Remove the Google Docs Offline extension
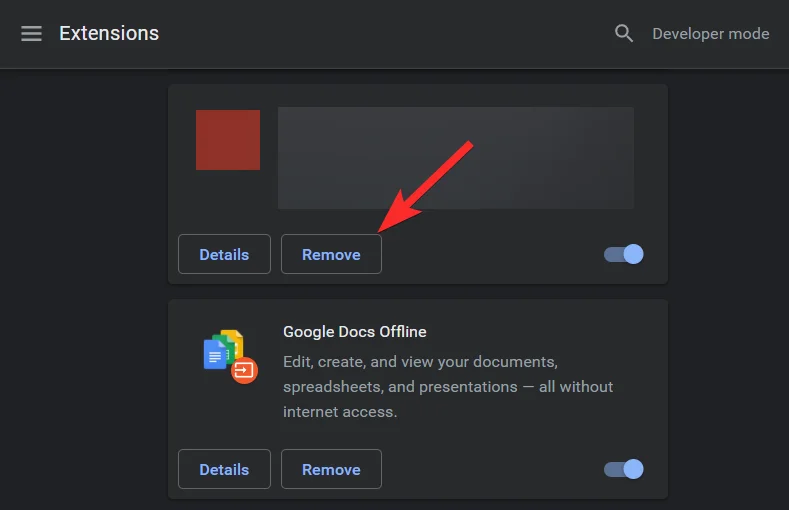Image resolution: width=789 pixels, height=510 pixels. 331,469
